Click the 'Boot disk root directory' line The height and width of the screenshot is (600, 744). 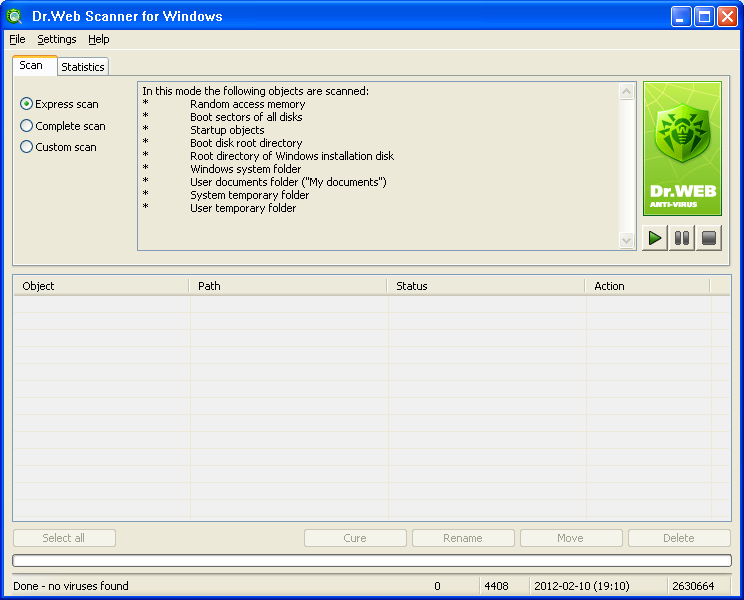[x=246, y=143]
